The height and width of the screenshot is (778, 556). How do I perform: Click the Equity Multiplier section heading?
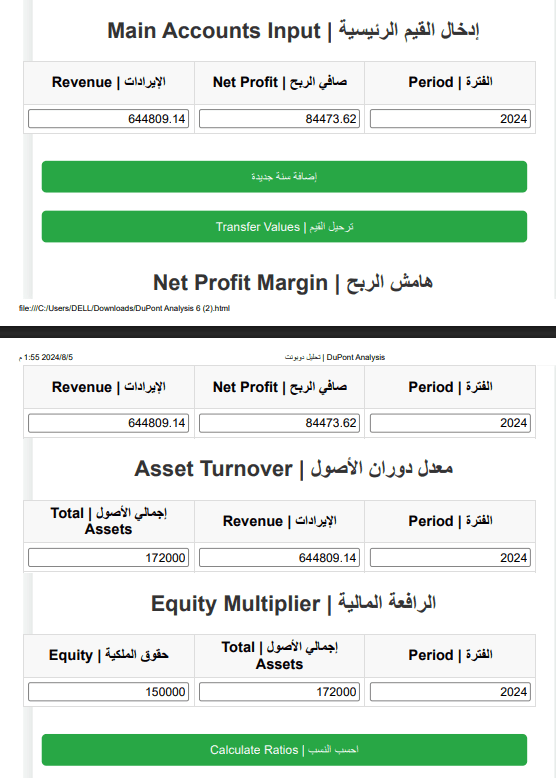pyautogui.click(x=294, y=603)
